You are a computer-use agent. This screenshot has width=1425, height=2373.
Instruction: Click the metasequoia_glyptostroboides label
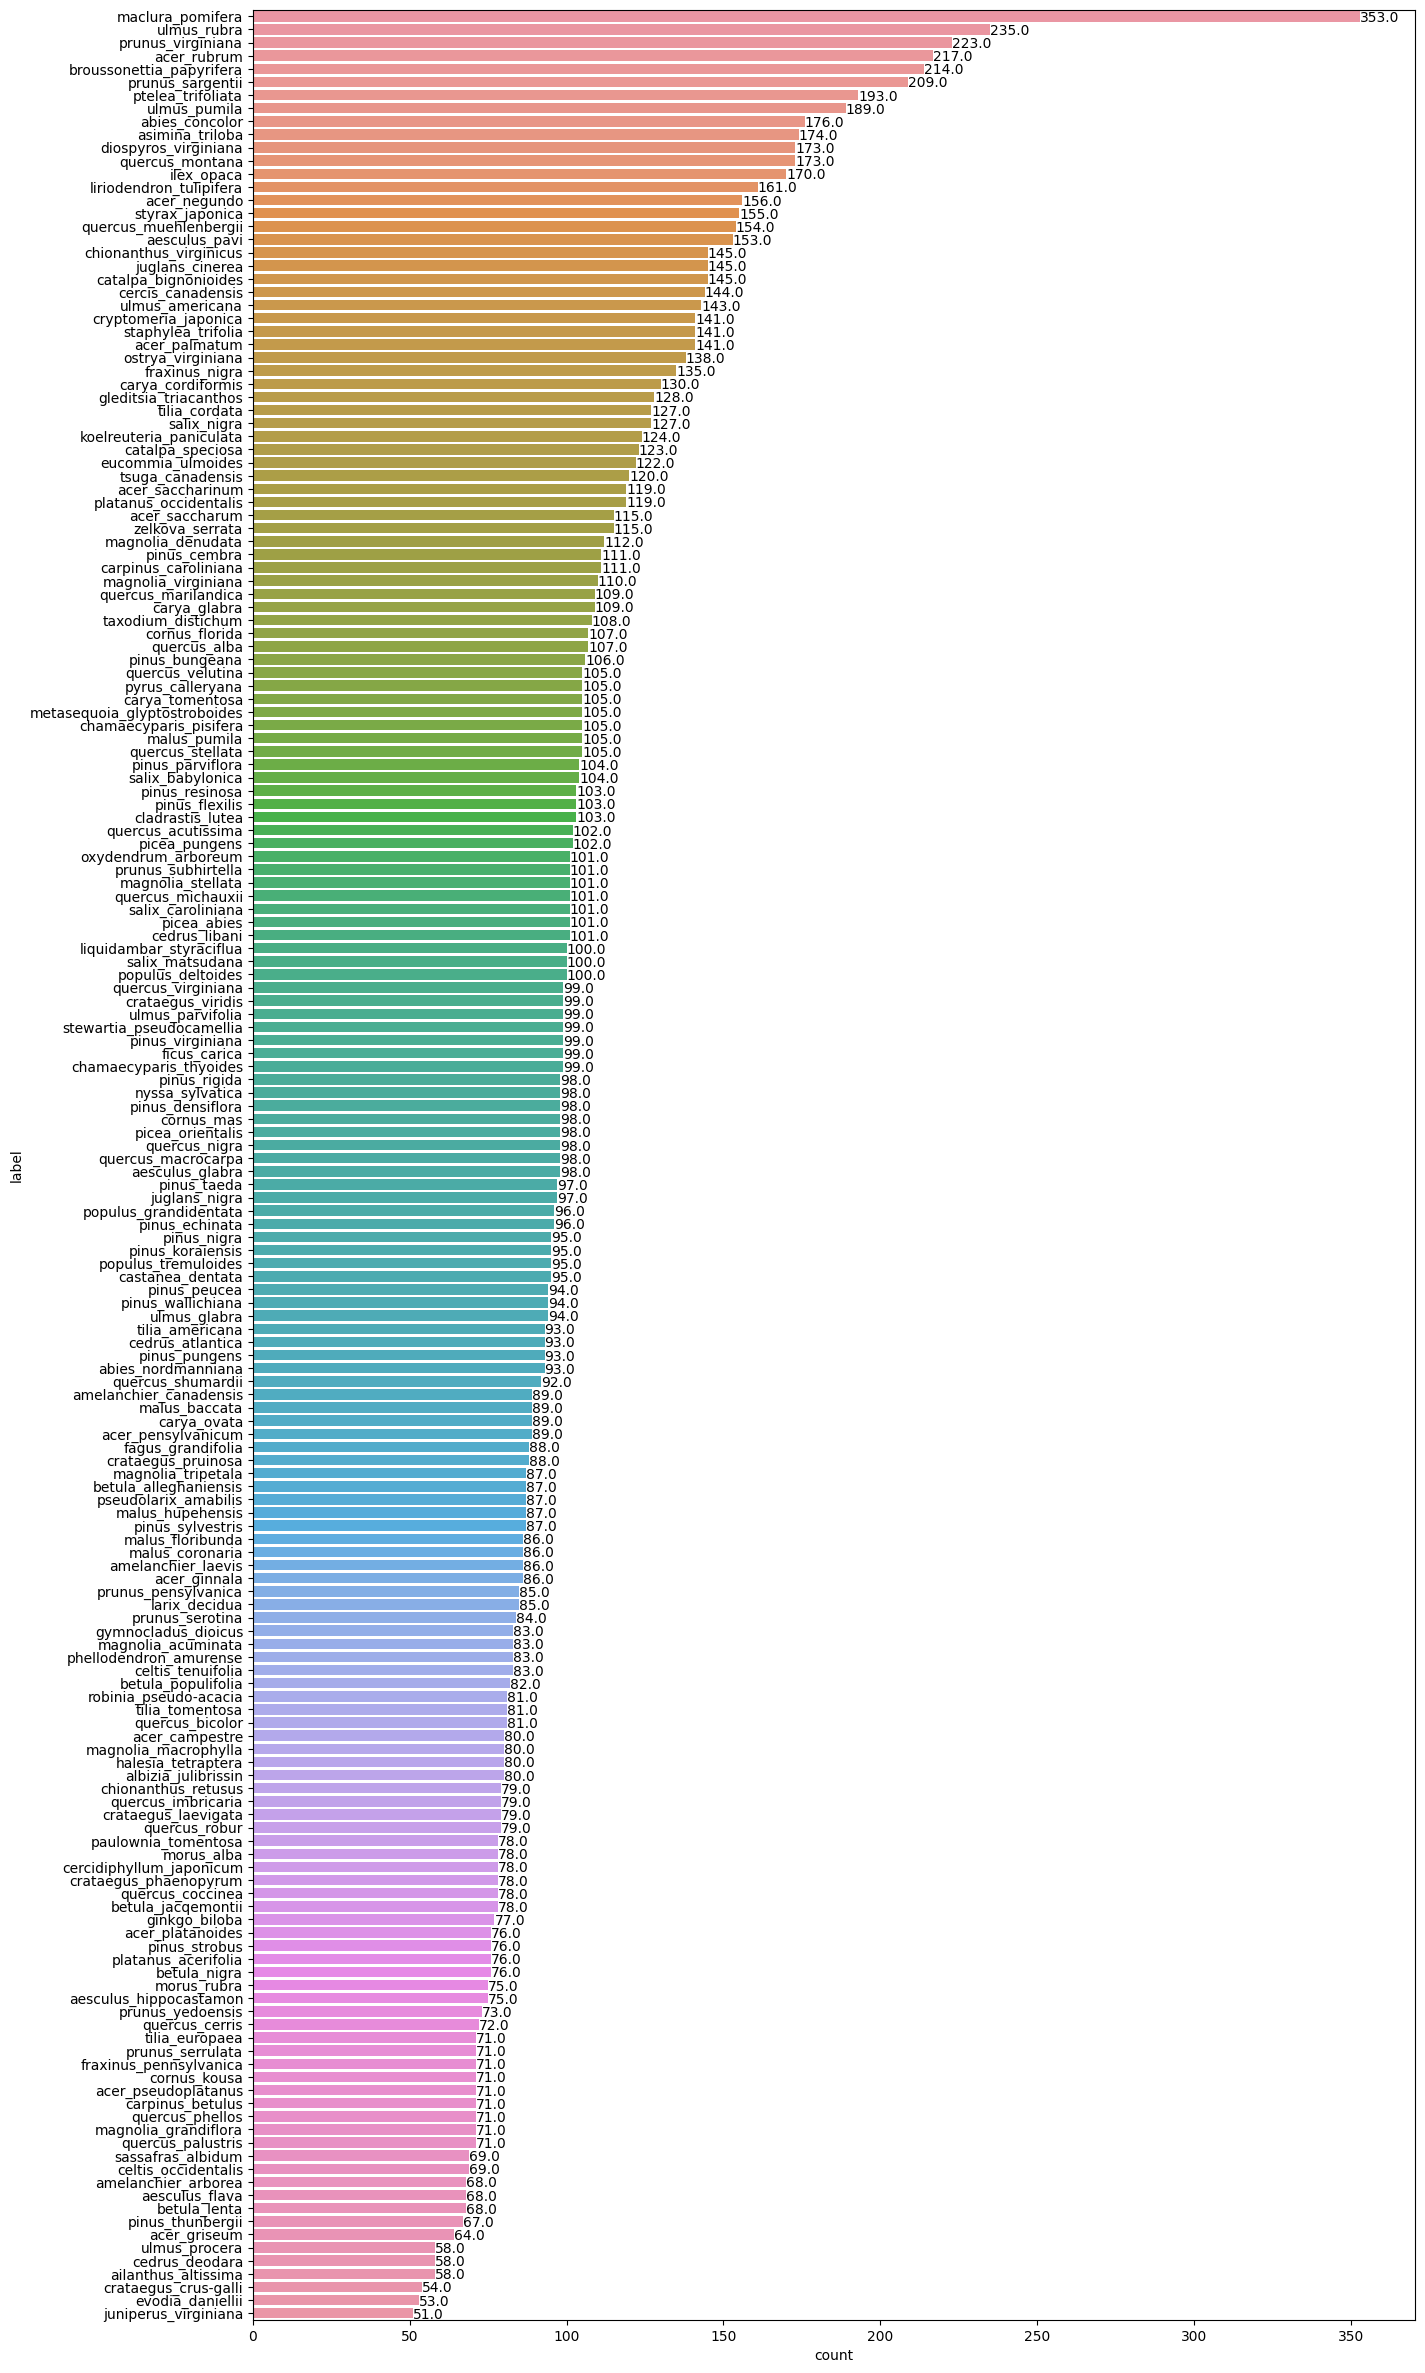coord(136,712)
